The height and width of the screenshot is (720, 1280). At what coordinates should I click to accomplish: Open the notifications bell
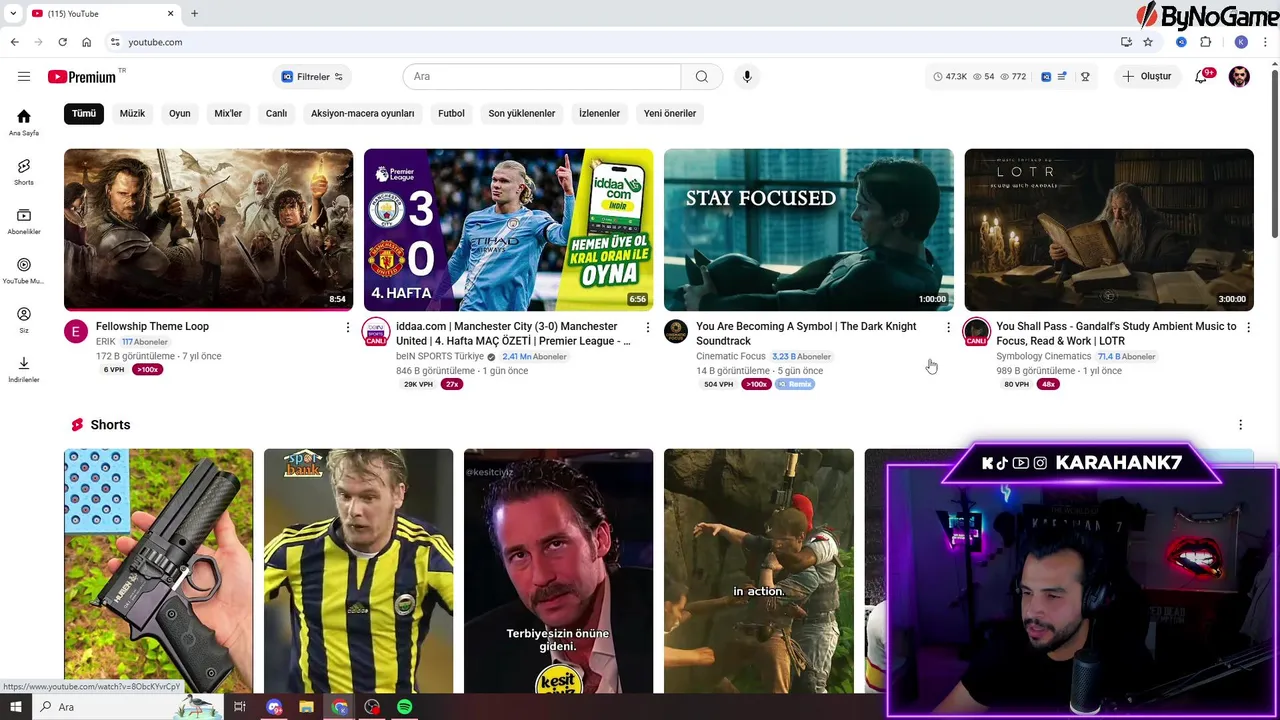(x=1202, y=77)
